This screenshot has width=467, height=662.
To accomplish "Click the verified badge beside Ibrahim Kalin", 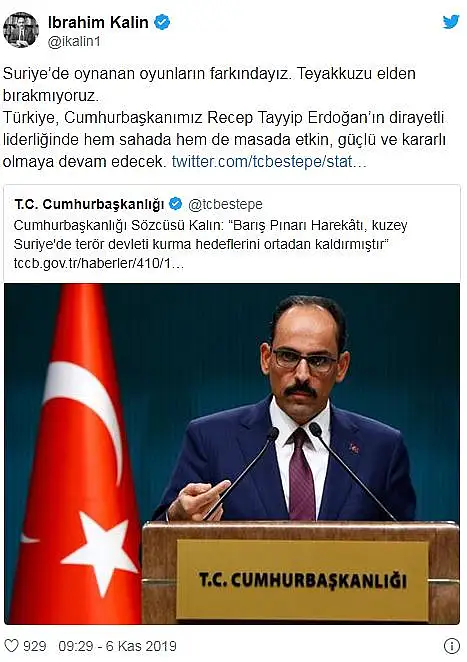I will tap(162, 22).
